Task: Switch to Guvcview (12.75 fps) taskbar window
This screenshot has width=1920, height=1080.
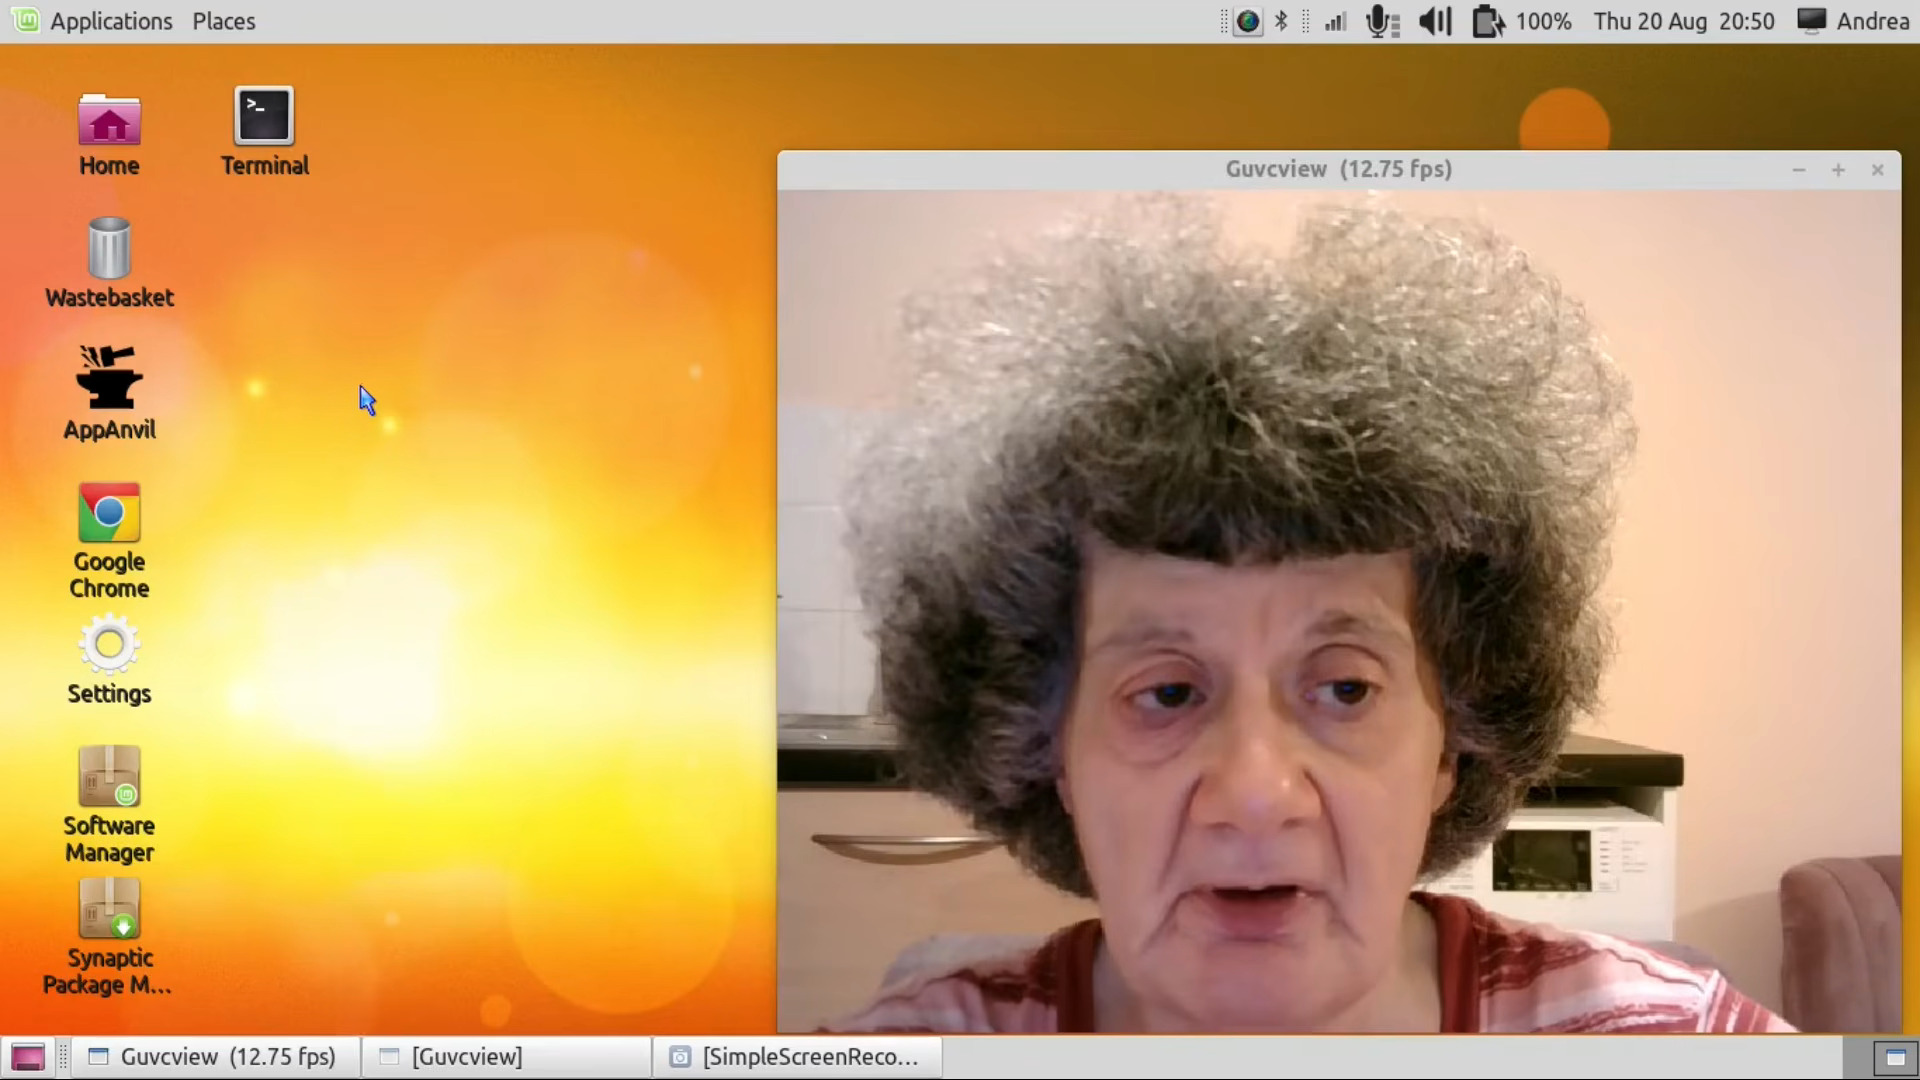Action: click(215, 1057)
